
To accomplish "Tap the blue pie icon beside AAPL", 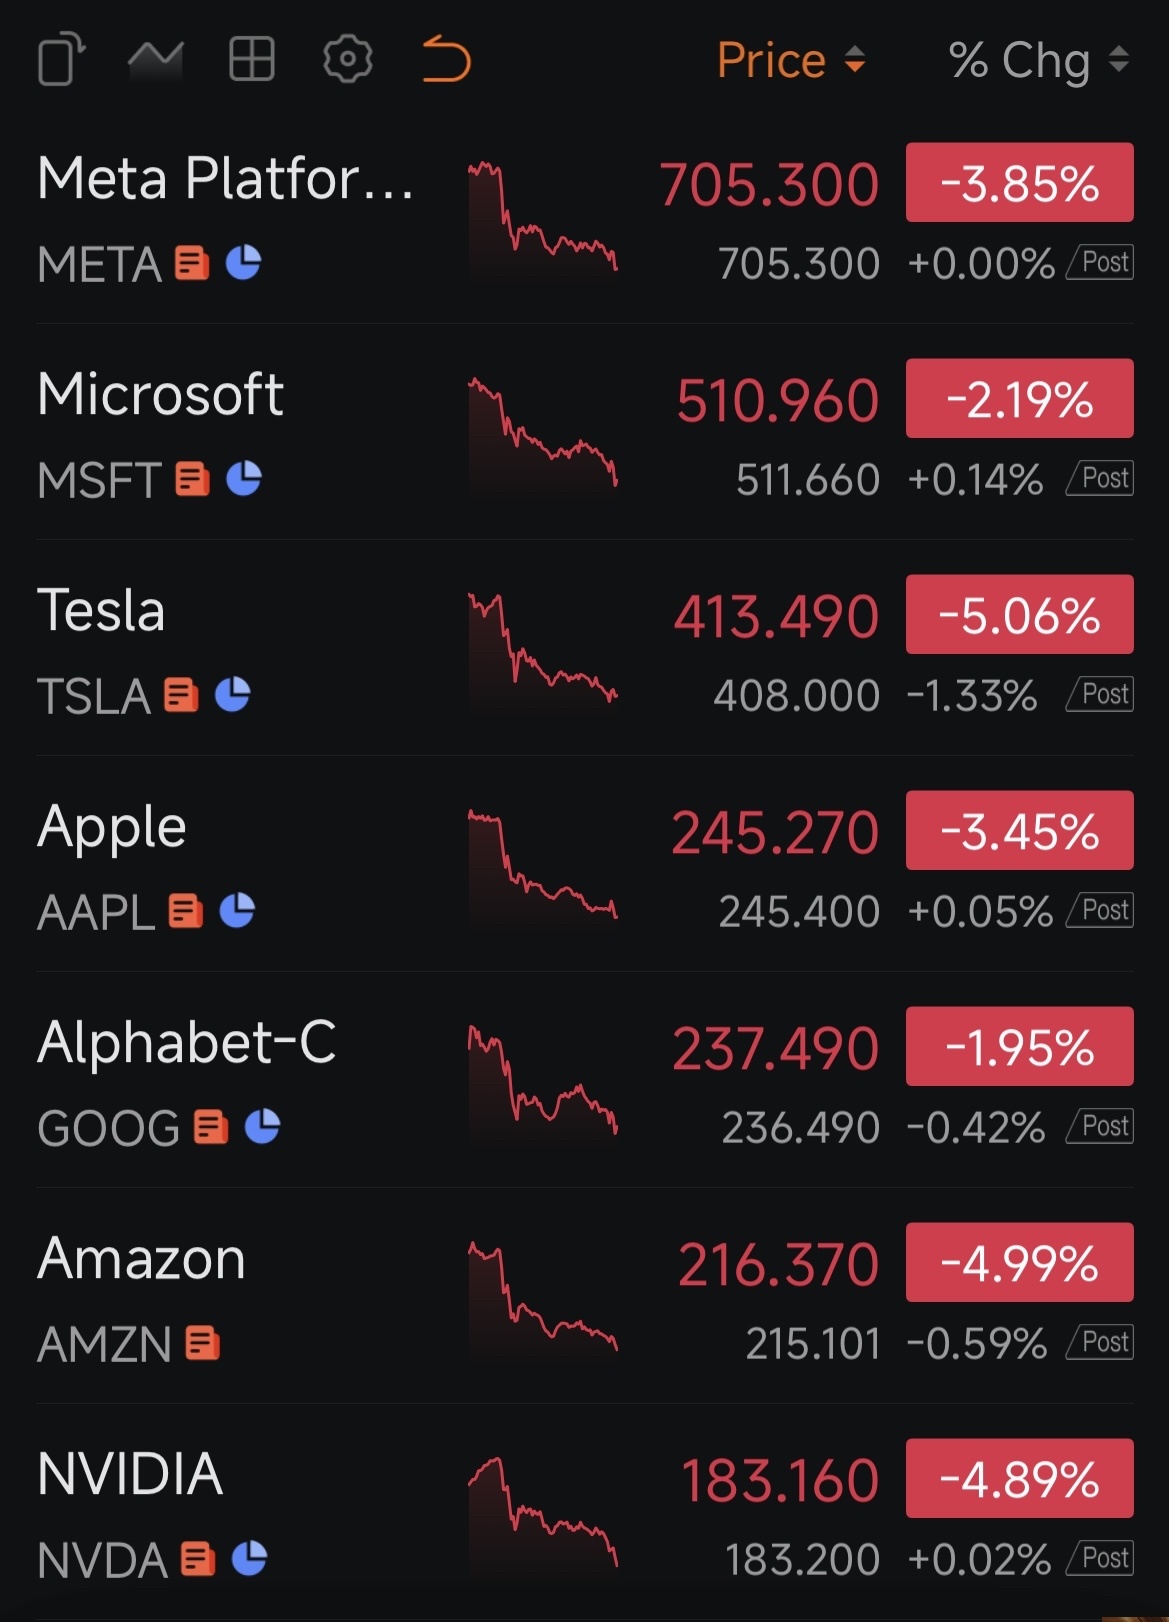I will (x=237, y=911).
